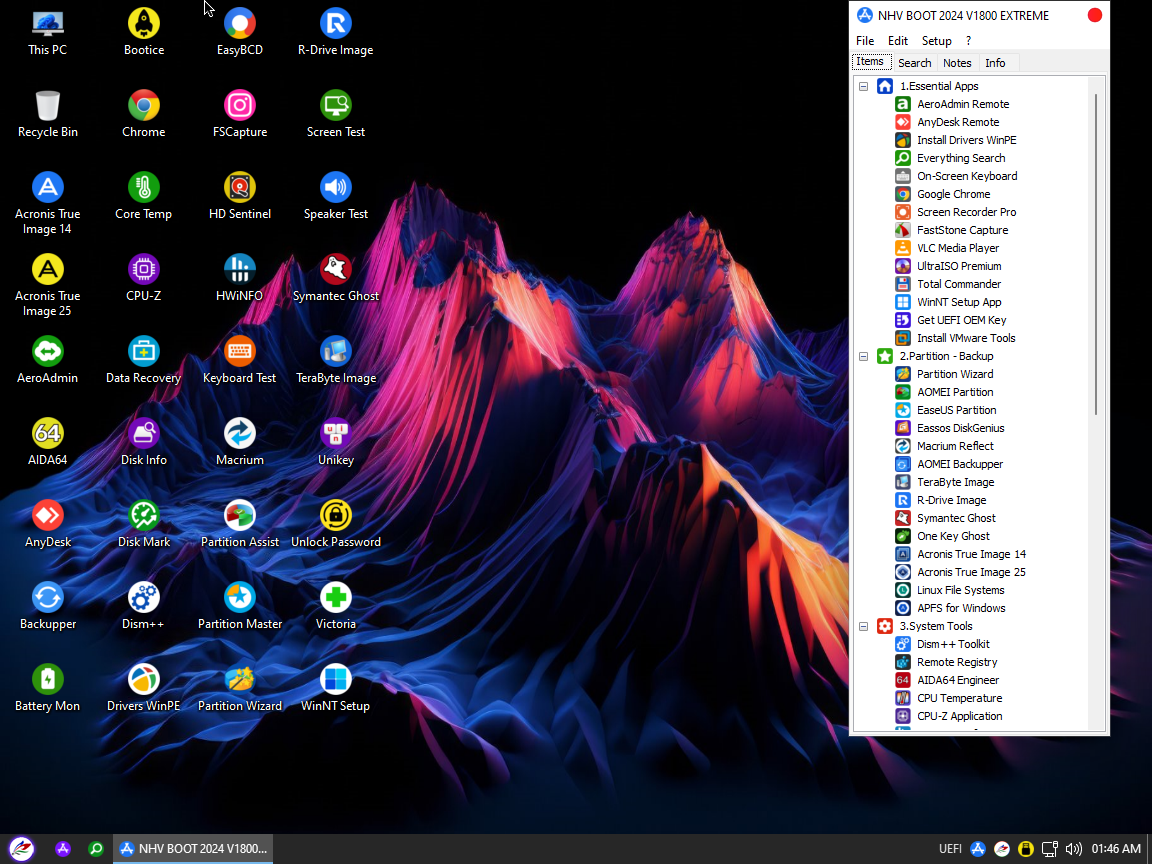Open HWiNFO desktop icon

[240, 278]
